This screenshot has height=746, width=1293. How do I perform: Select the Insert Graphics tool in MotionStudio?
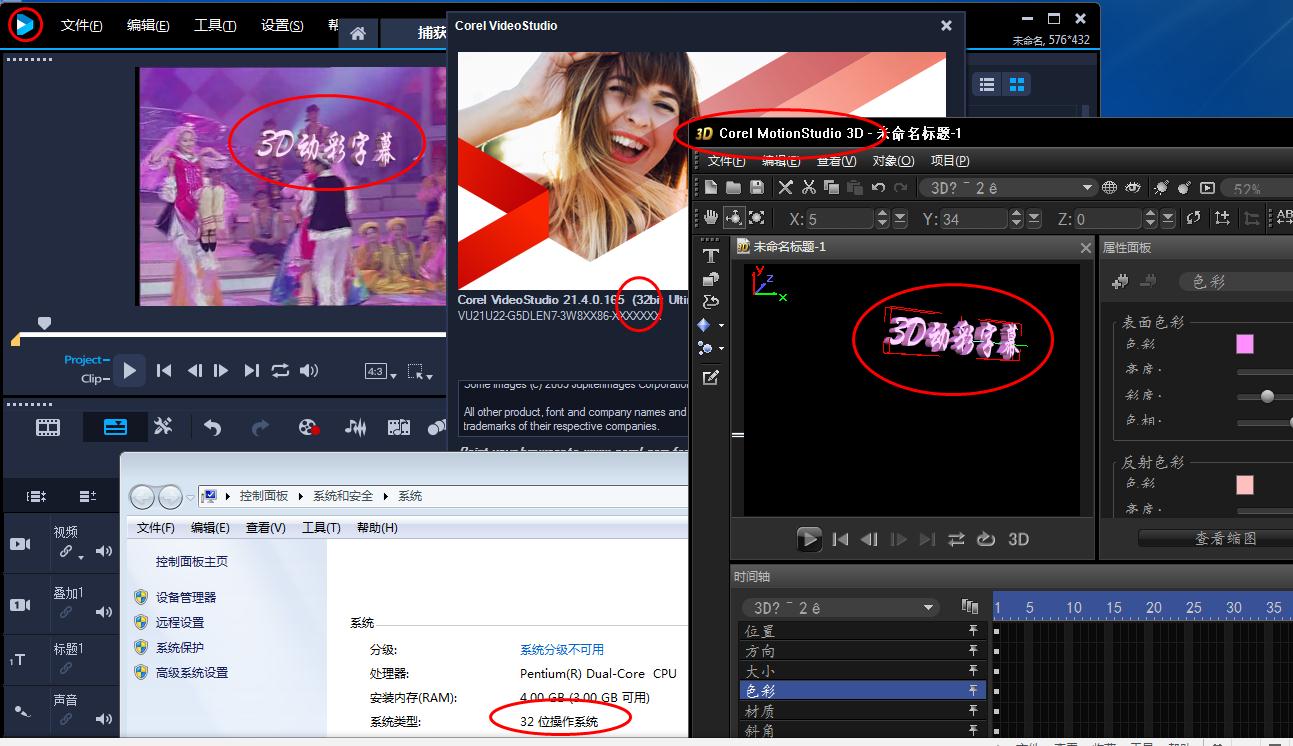click(x=710, y=302)
